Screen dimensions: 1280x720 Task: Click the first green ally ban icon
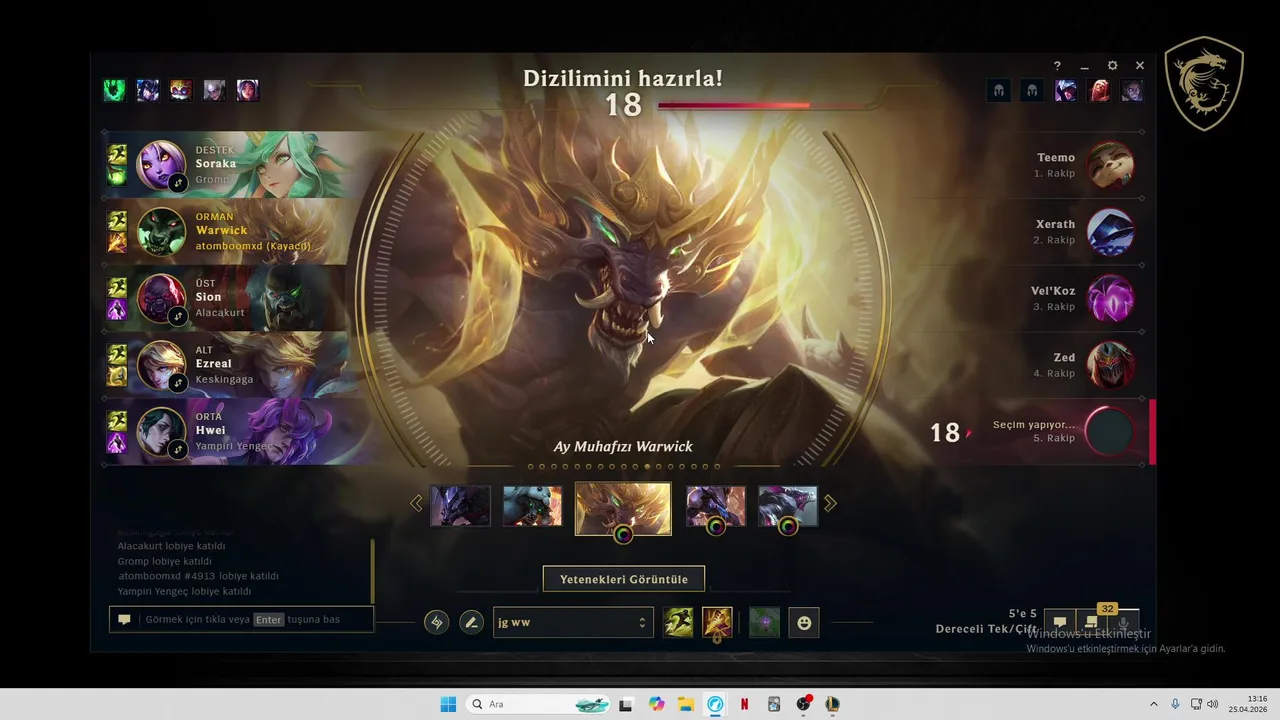tap(114, 91)
